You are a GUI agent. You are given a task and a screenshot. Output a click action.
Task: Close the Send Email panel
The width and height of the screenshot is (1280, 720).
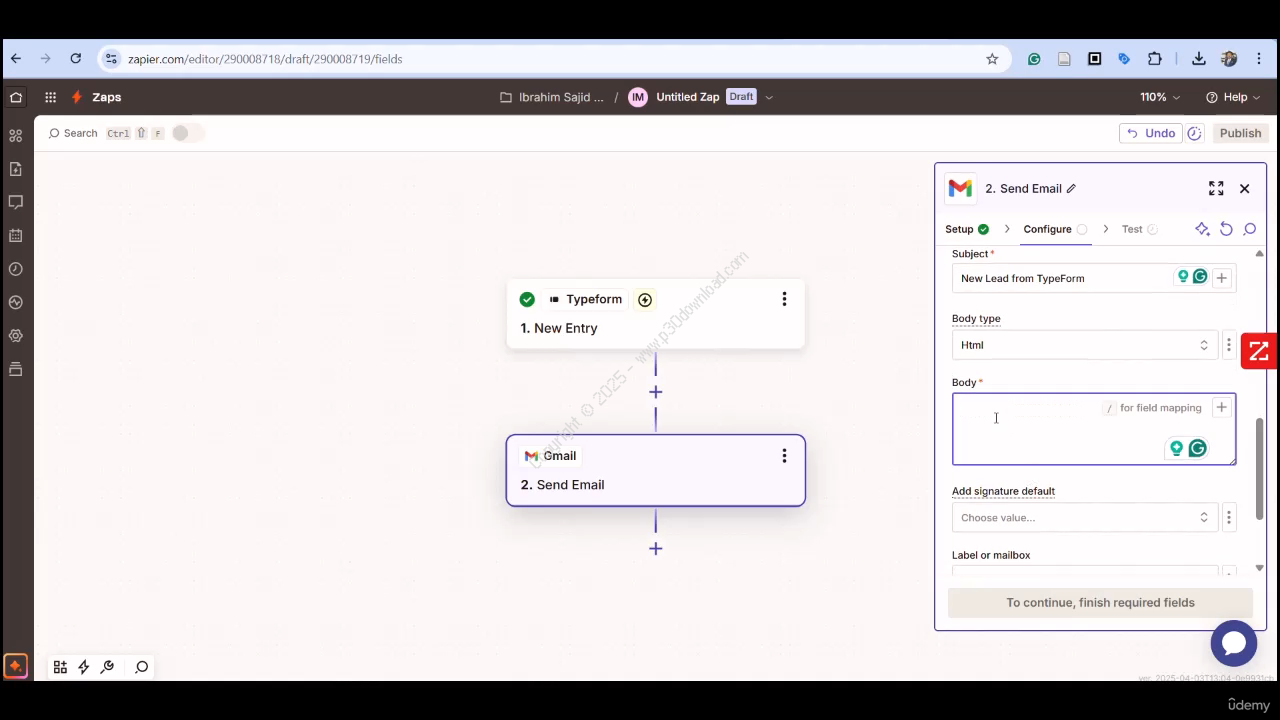pyautogui.click(x=1244, y=188)
